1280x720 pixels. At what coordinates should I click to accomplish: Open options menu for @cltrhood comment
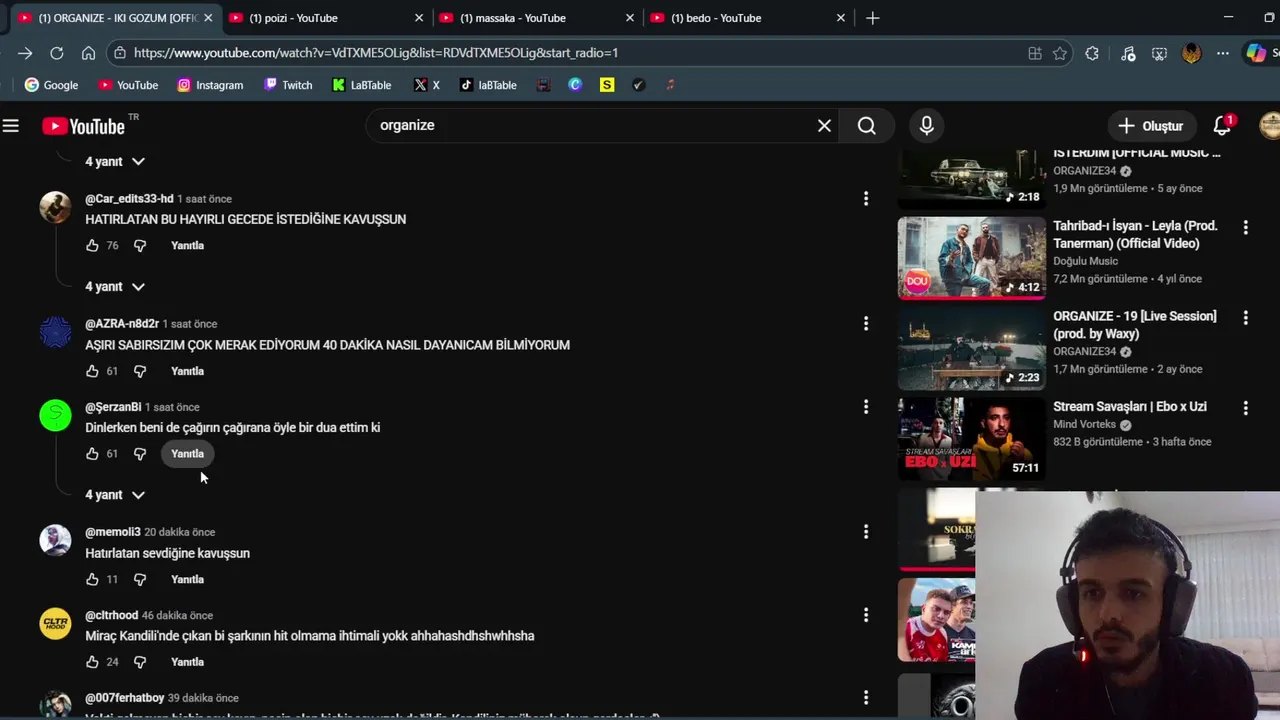point(866,615)
